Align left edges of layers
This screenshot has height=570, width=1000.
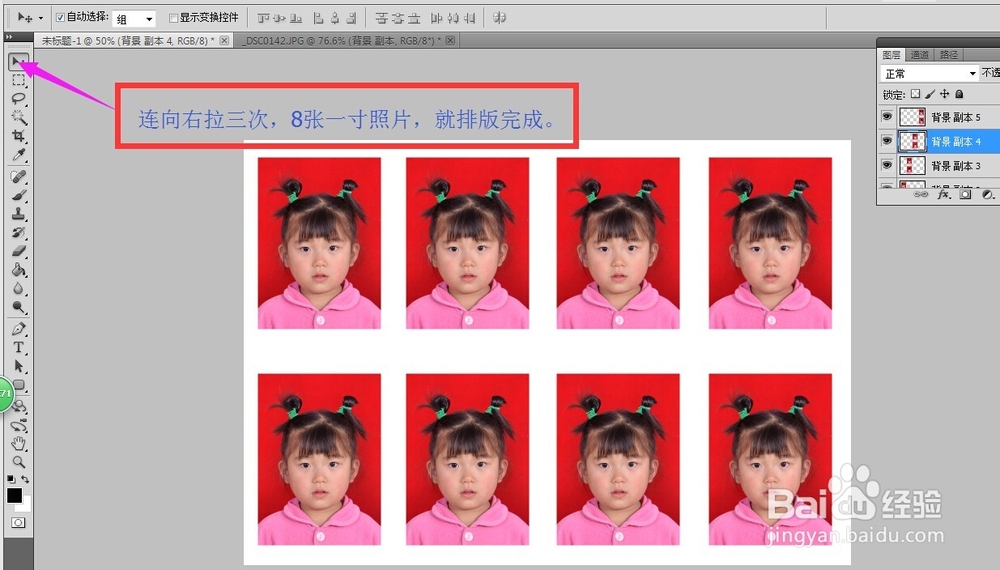pyautogui.click(x=318, y=18)
